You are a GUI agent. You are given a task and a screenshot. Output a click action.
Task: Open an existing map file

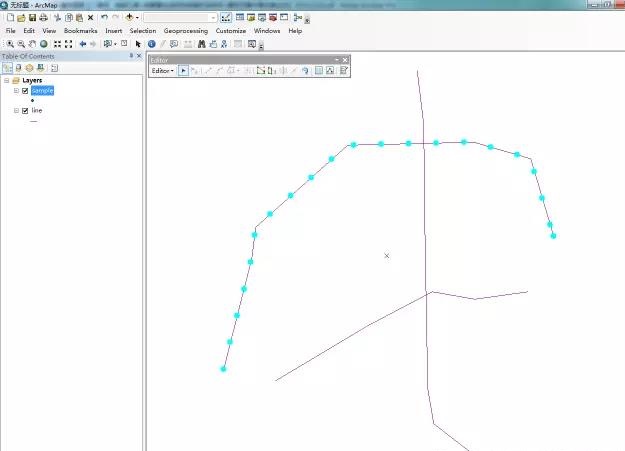click(22, 18)
